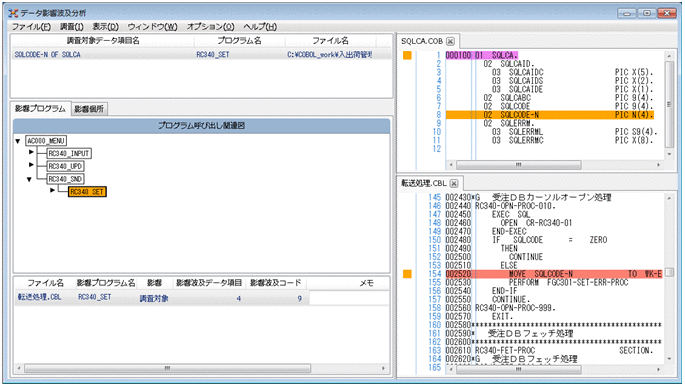The height and width of the screenshot is (387, 685).
Task: Click the 調査対象データ項目名 column header
Action: pos(103,41)
